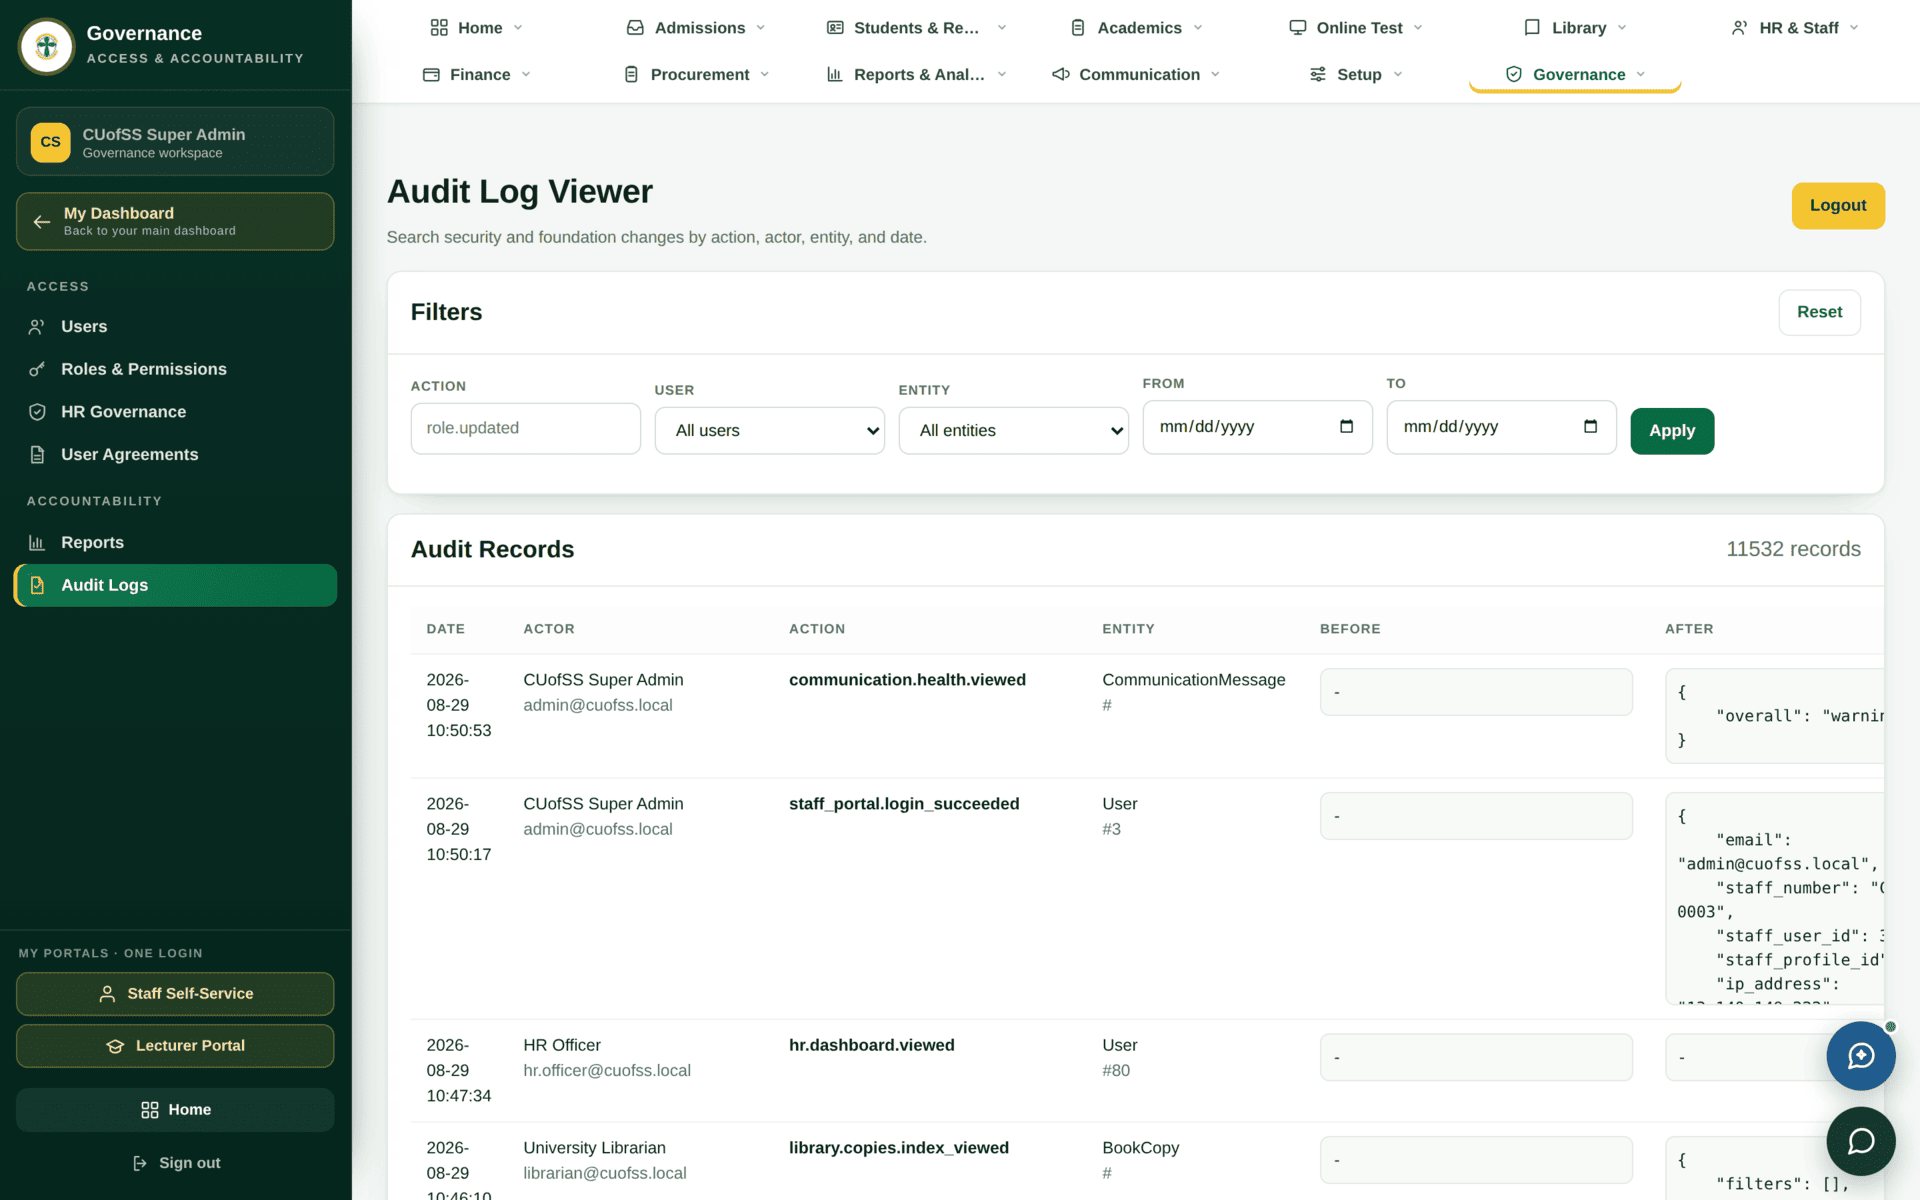Click the key icon beside Roles & Permissions

[x=37, y=370]
